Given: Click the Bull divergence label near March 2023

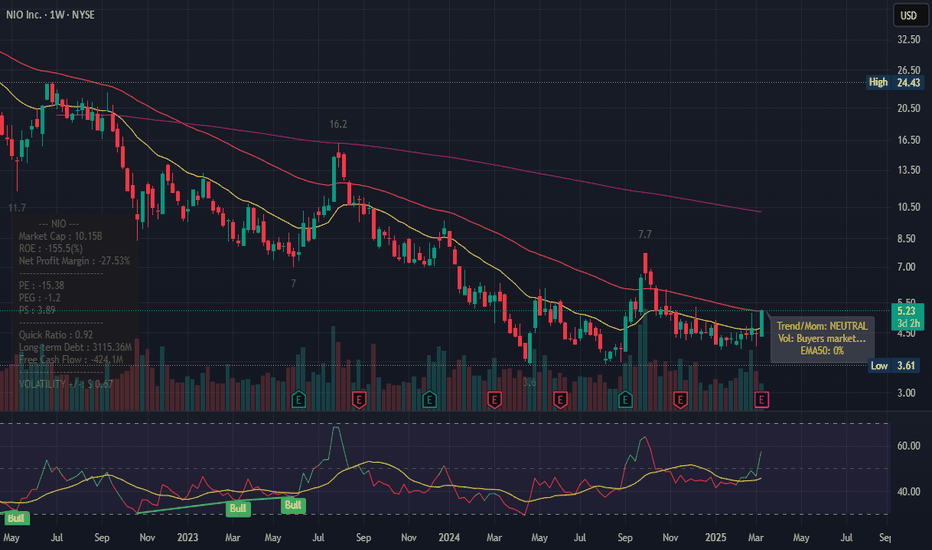Looking at the screenshot, I should pyautogui.click(x=238, y=508).
